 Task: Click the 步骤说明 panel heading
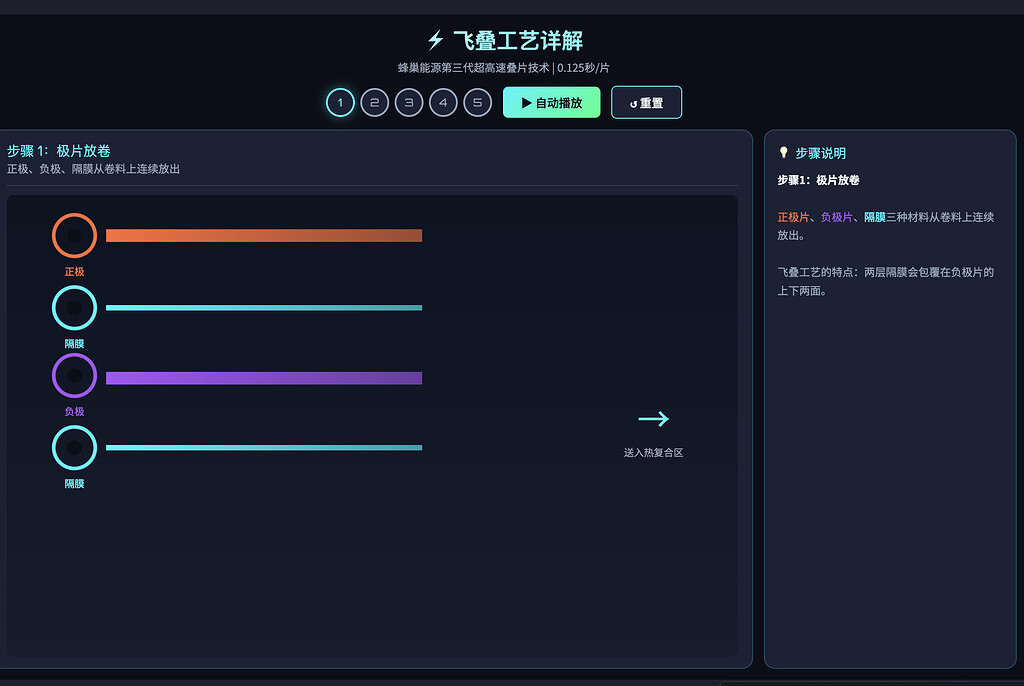point(820,153)
